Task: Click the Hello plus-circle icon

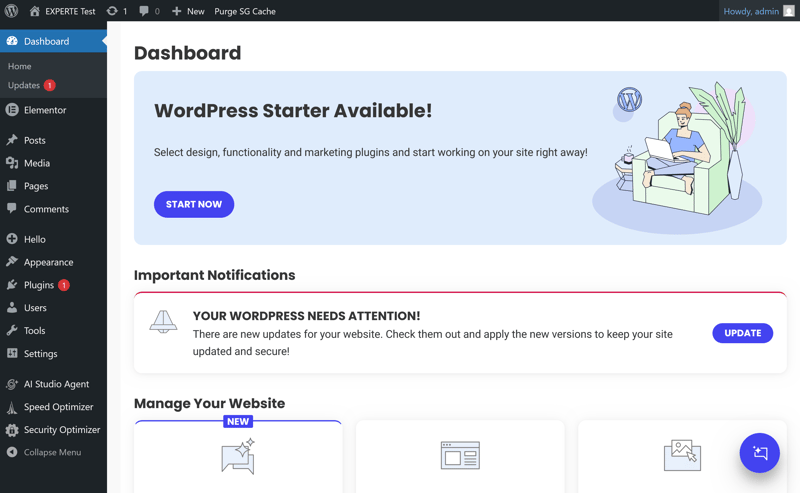Action: pos(12,239)
